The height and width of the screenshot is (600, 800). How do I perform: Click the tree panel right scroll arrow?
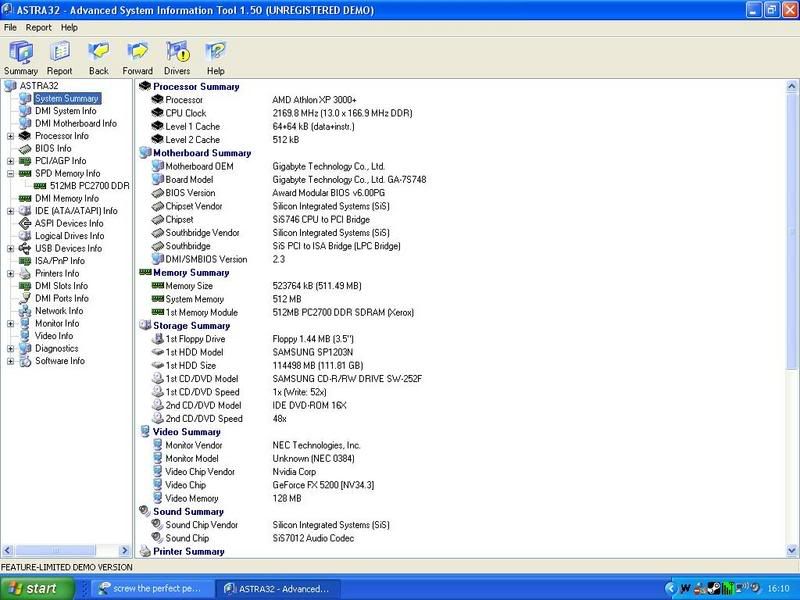(x=124, y=551)
